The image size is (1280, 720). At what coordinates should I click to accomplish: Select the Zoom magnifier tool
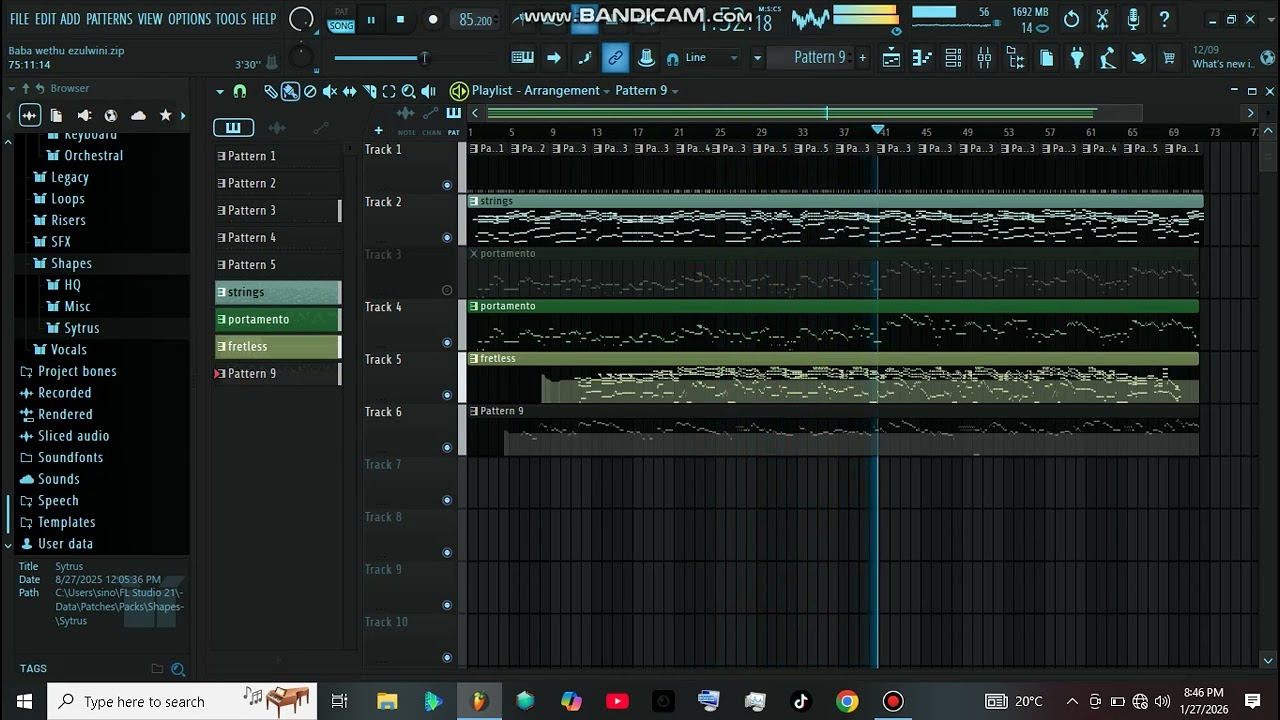(x=408, y=91)
